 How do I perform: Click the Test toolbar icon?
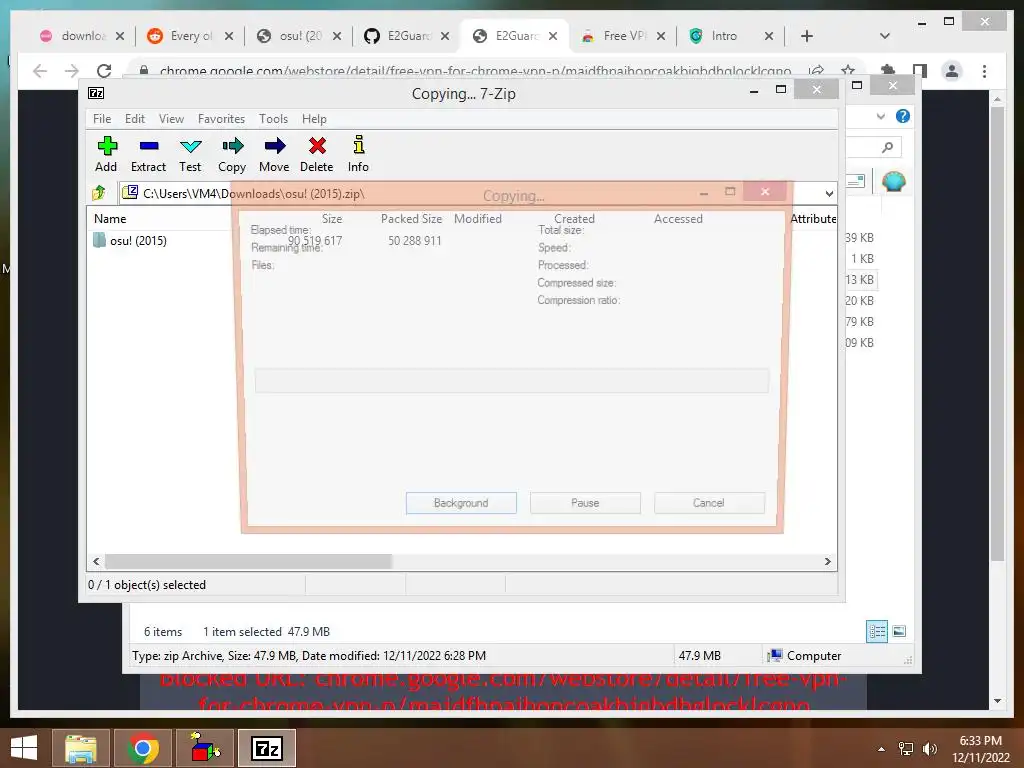(x=190, y=154)
